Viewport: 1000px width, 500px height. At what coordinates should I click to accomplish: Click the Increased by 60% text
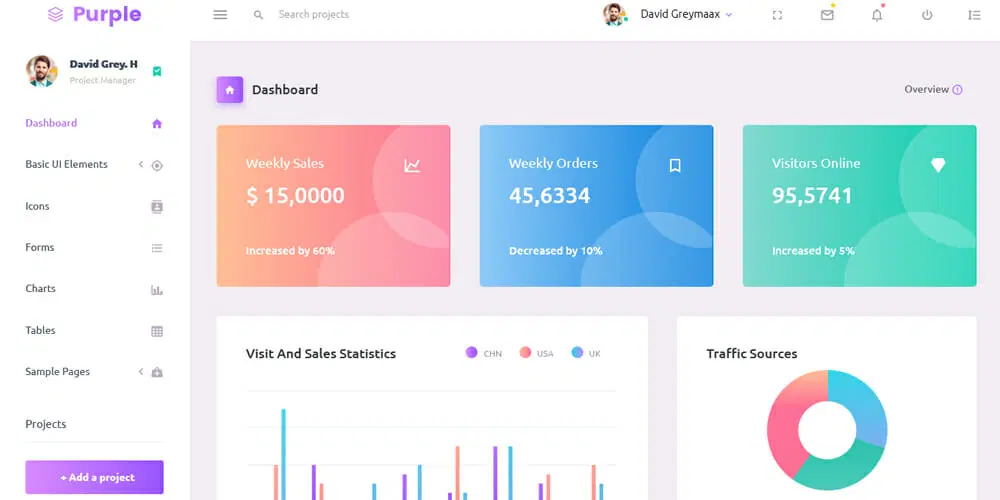pos(290,251)
